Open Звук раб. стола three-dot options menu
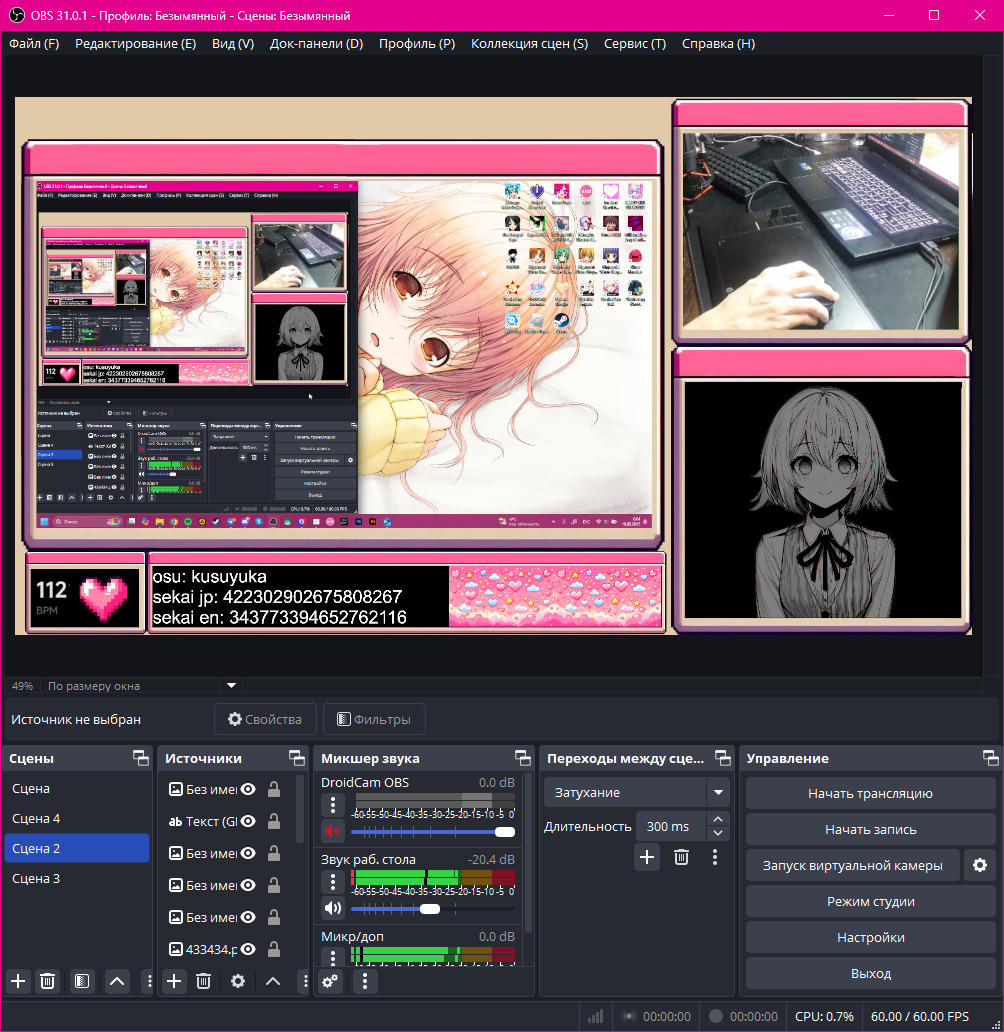Screen dimensions: 1004x1032 click(x=333, y=881)
